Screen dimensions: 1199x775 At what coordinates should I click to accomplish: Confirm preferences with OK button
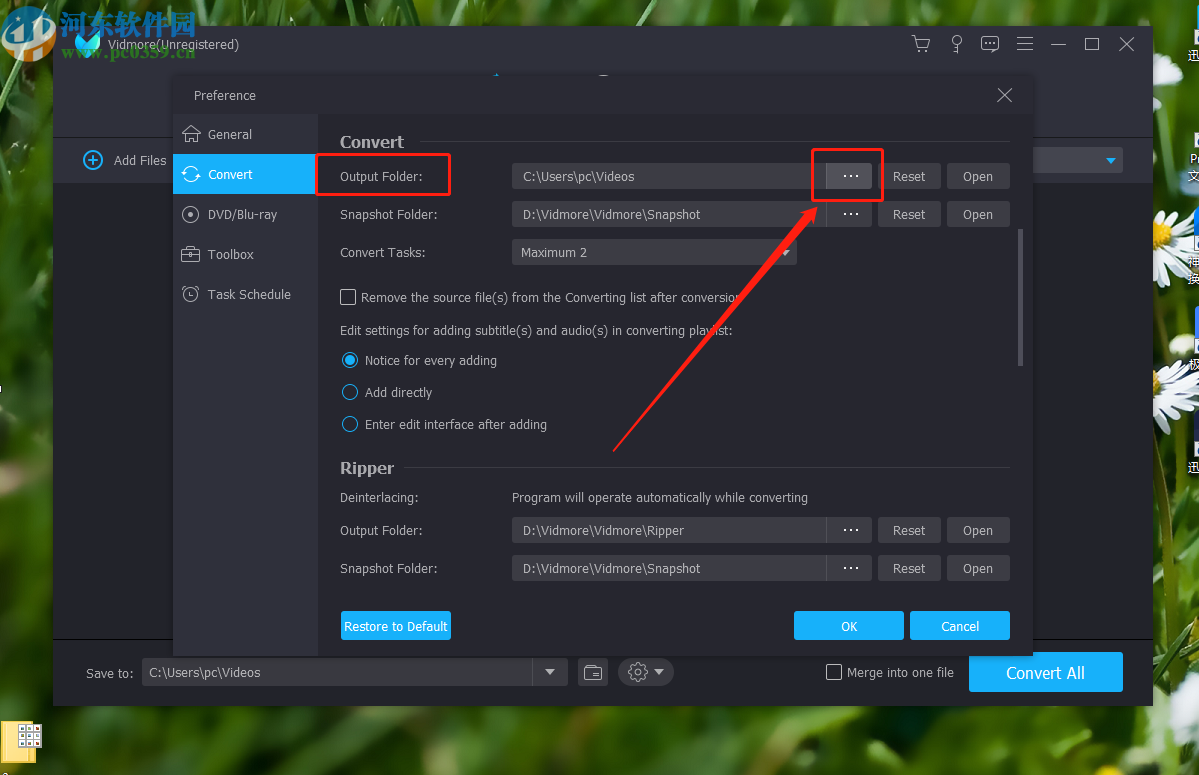pyautogui.click(x=849, y=626)
